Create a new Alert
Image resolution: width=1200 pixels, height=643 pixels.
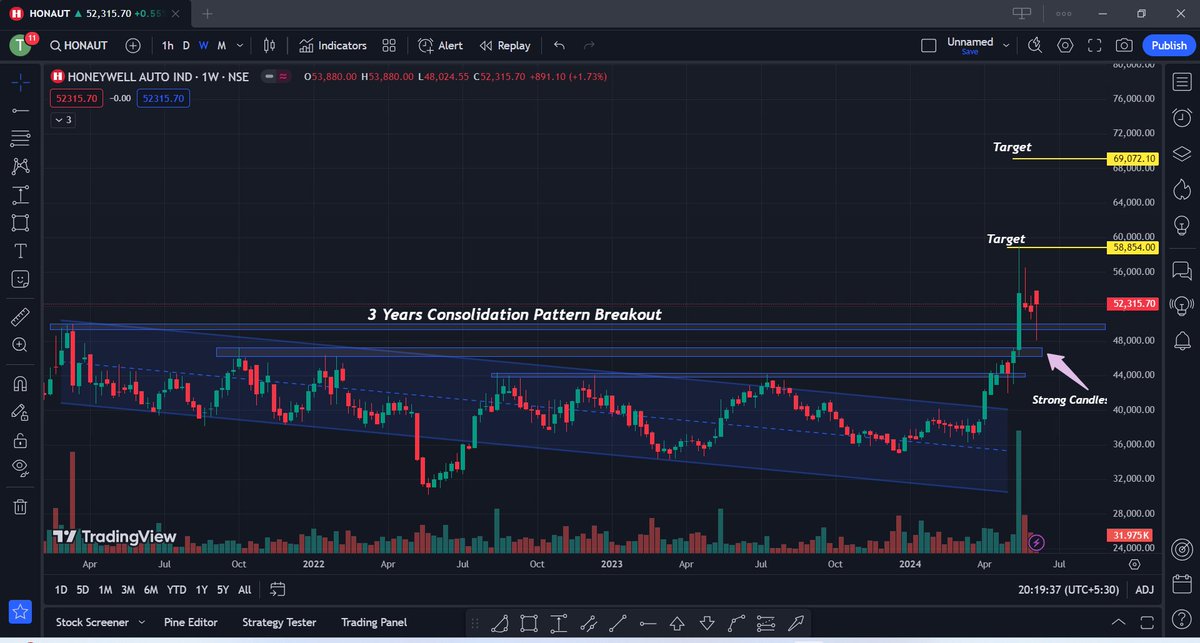(440, 45)
